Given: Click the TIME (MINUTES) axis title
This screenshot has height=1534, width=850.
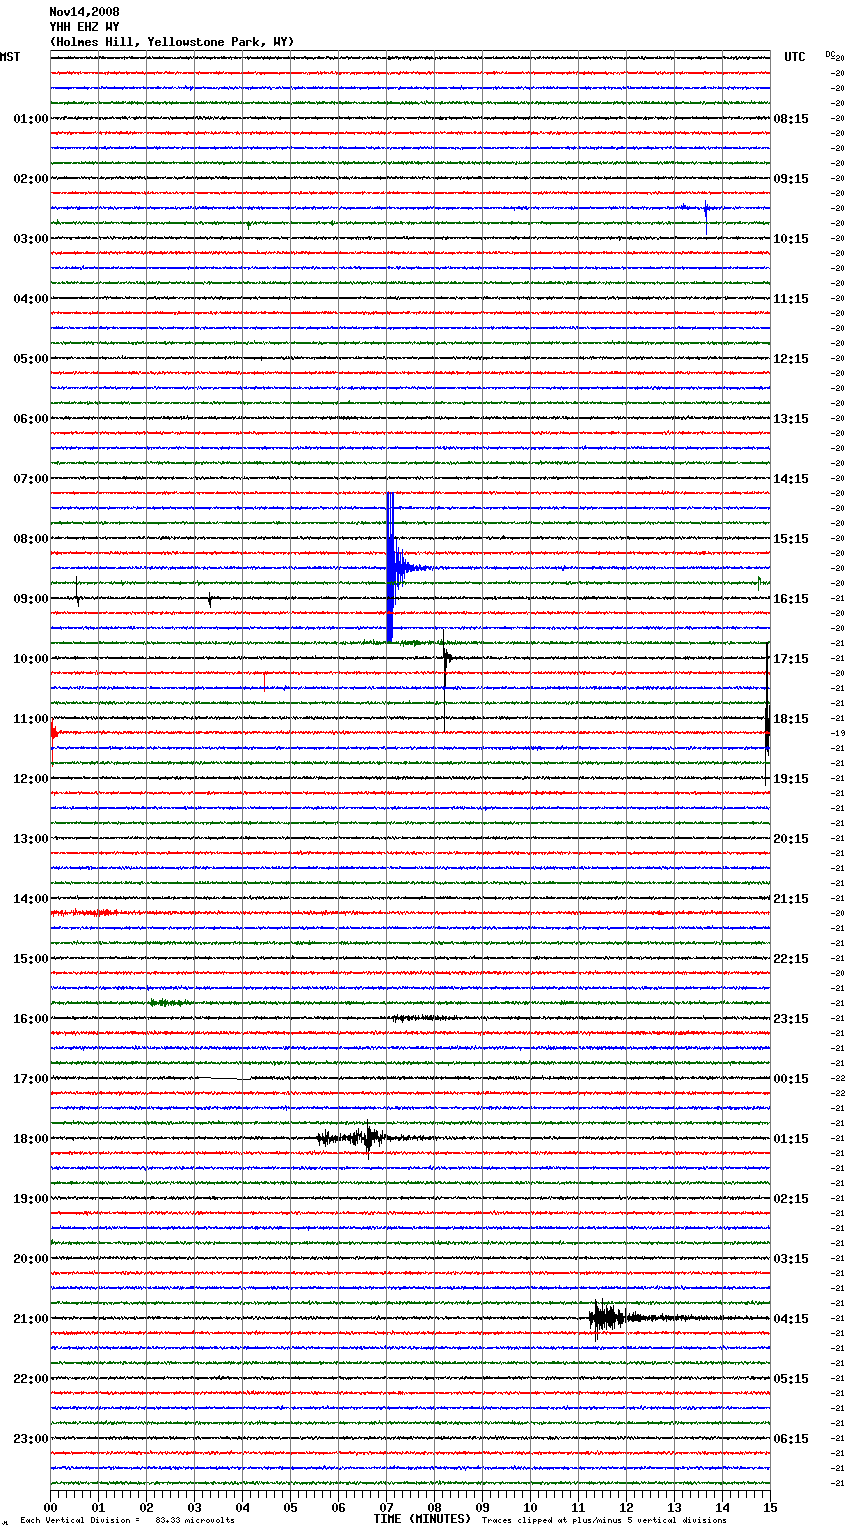Looking at the screenshot, I should click(x=422, y=1519).
